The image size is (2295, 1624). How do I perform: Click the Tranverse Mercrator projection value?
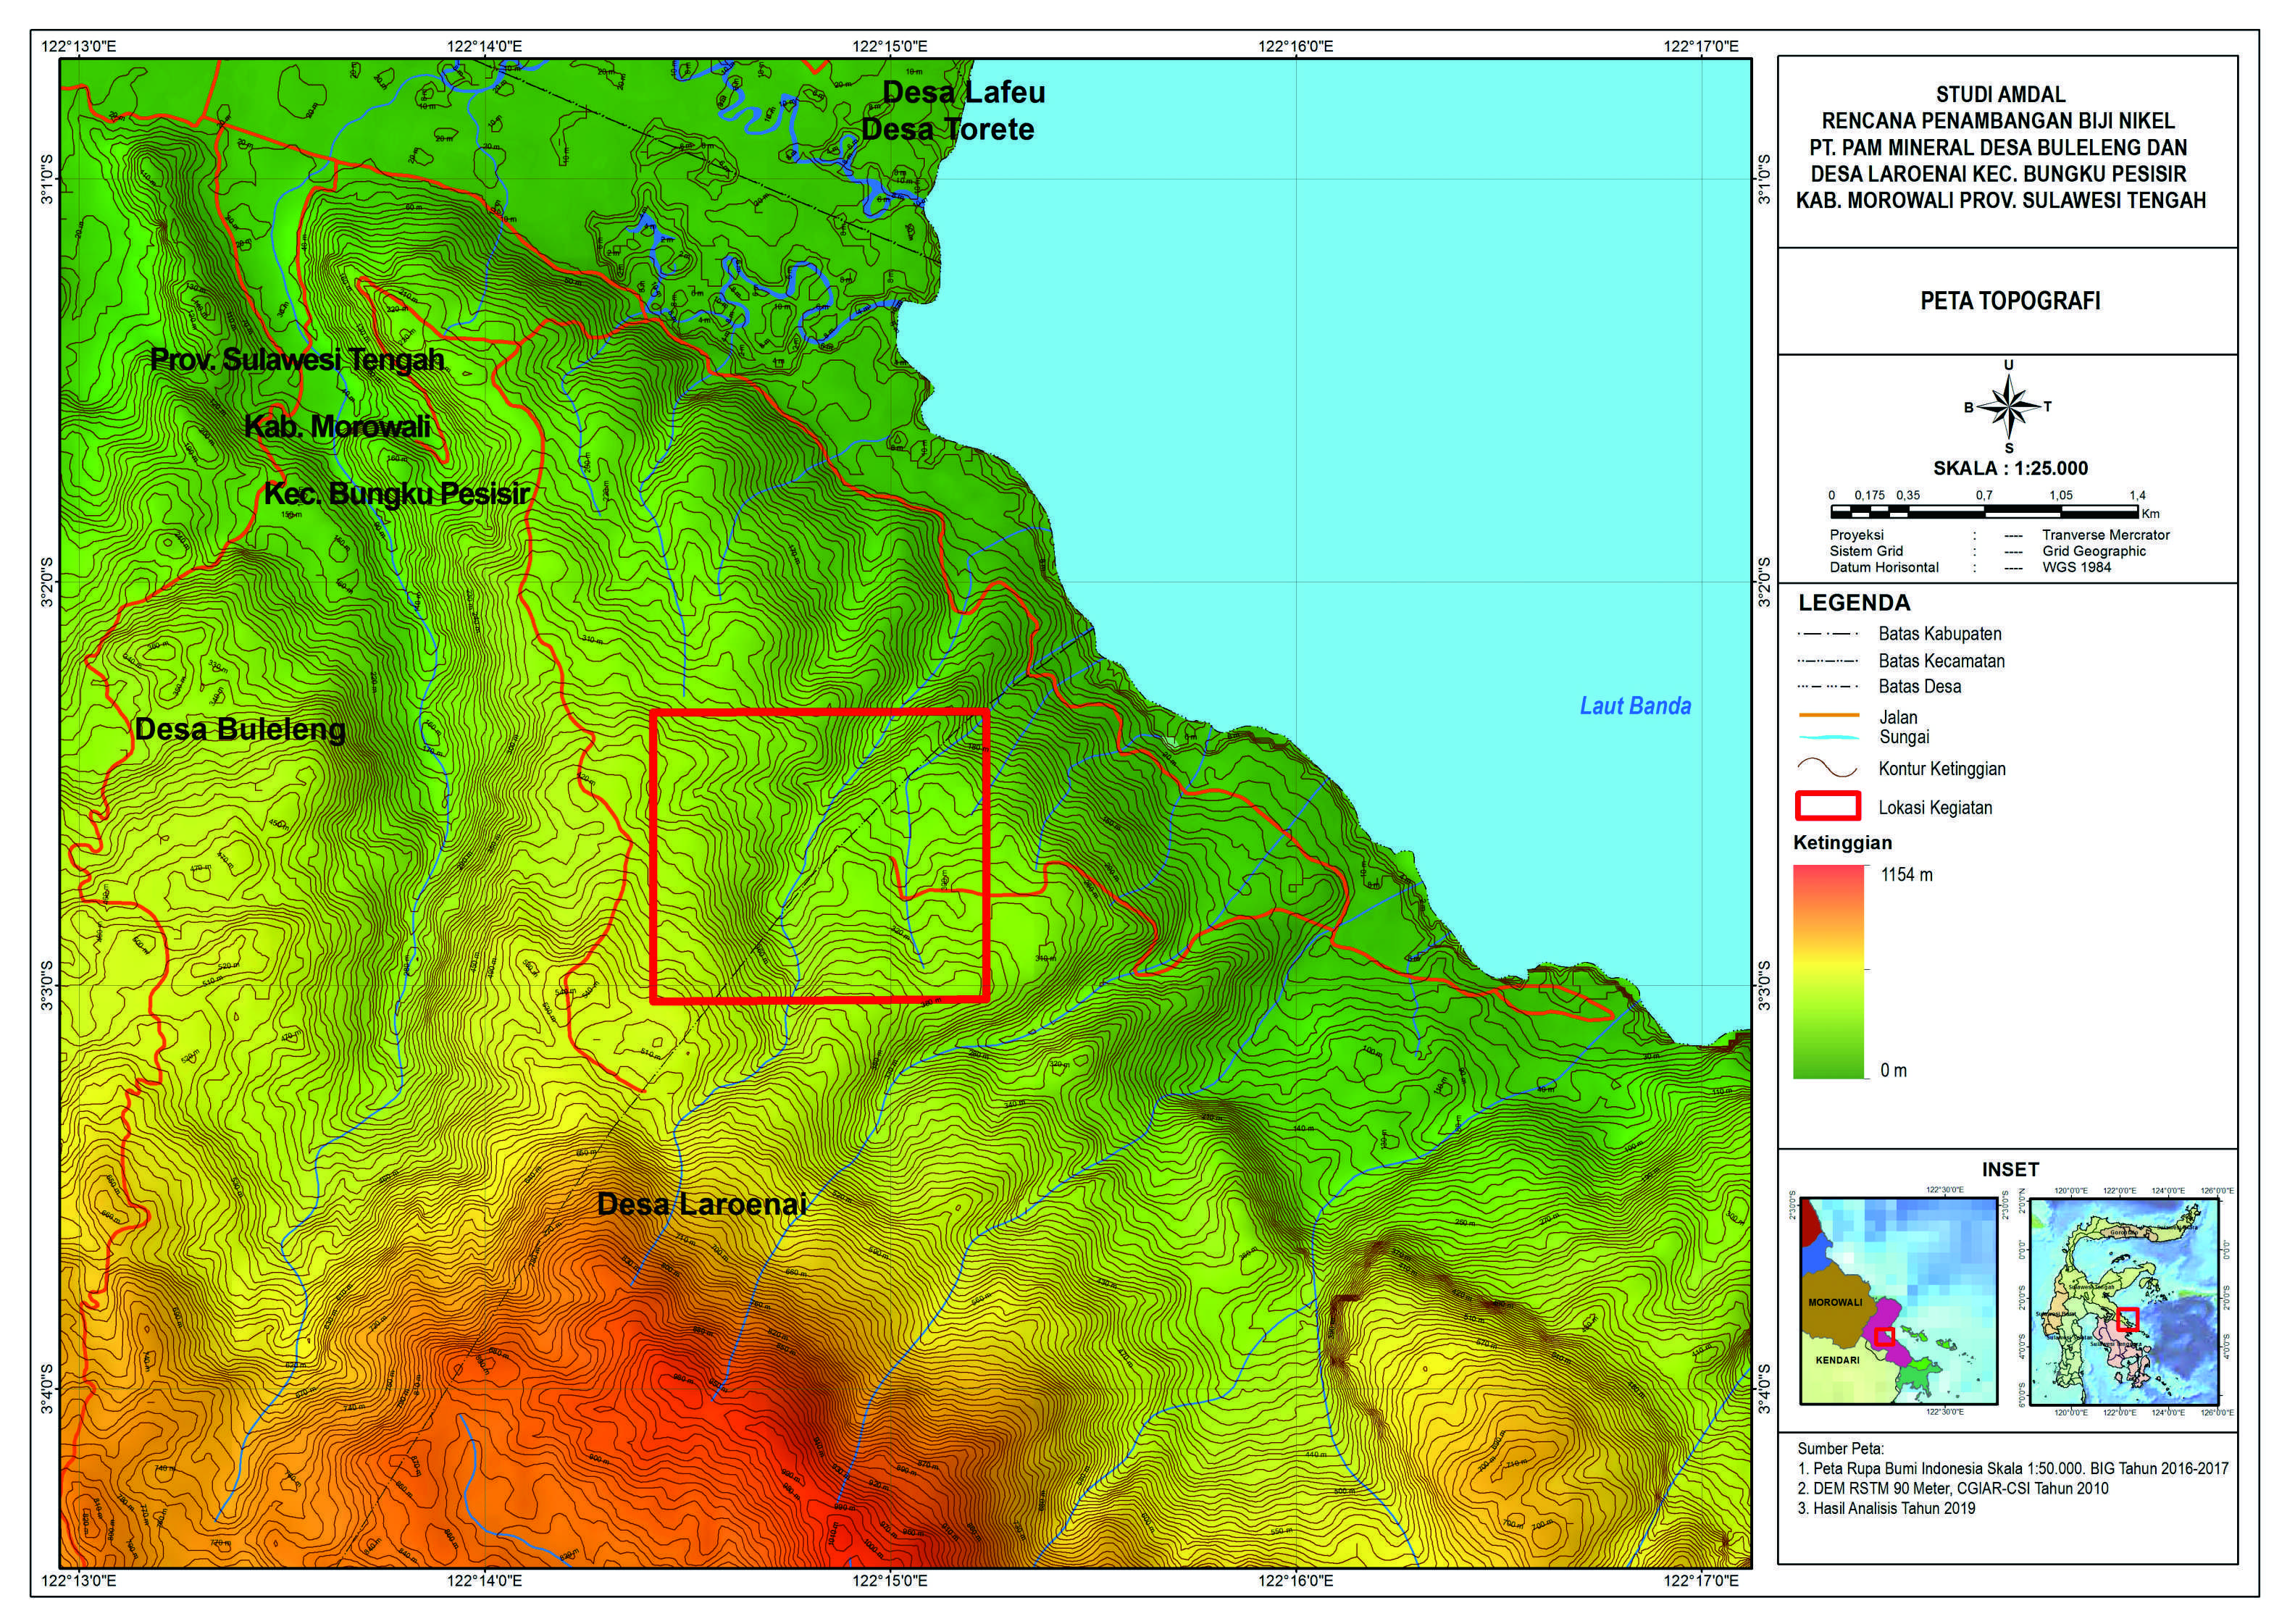[x=2106, y=535]
